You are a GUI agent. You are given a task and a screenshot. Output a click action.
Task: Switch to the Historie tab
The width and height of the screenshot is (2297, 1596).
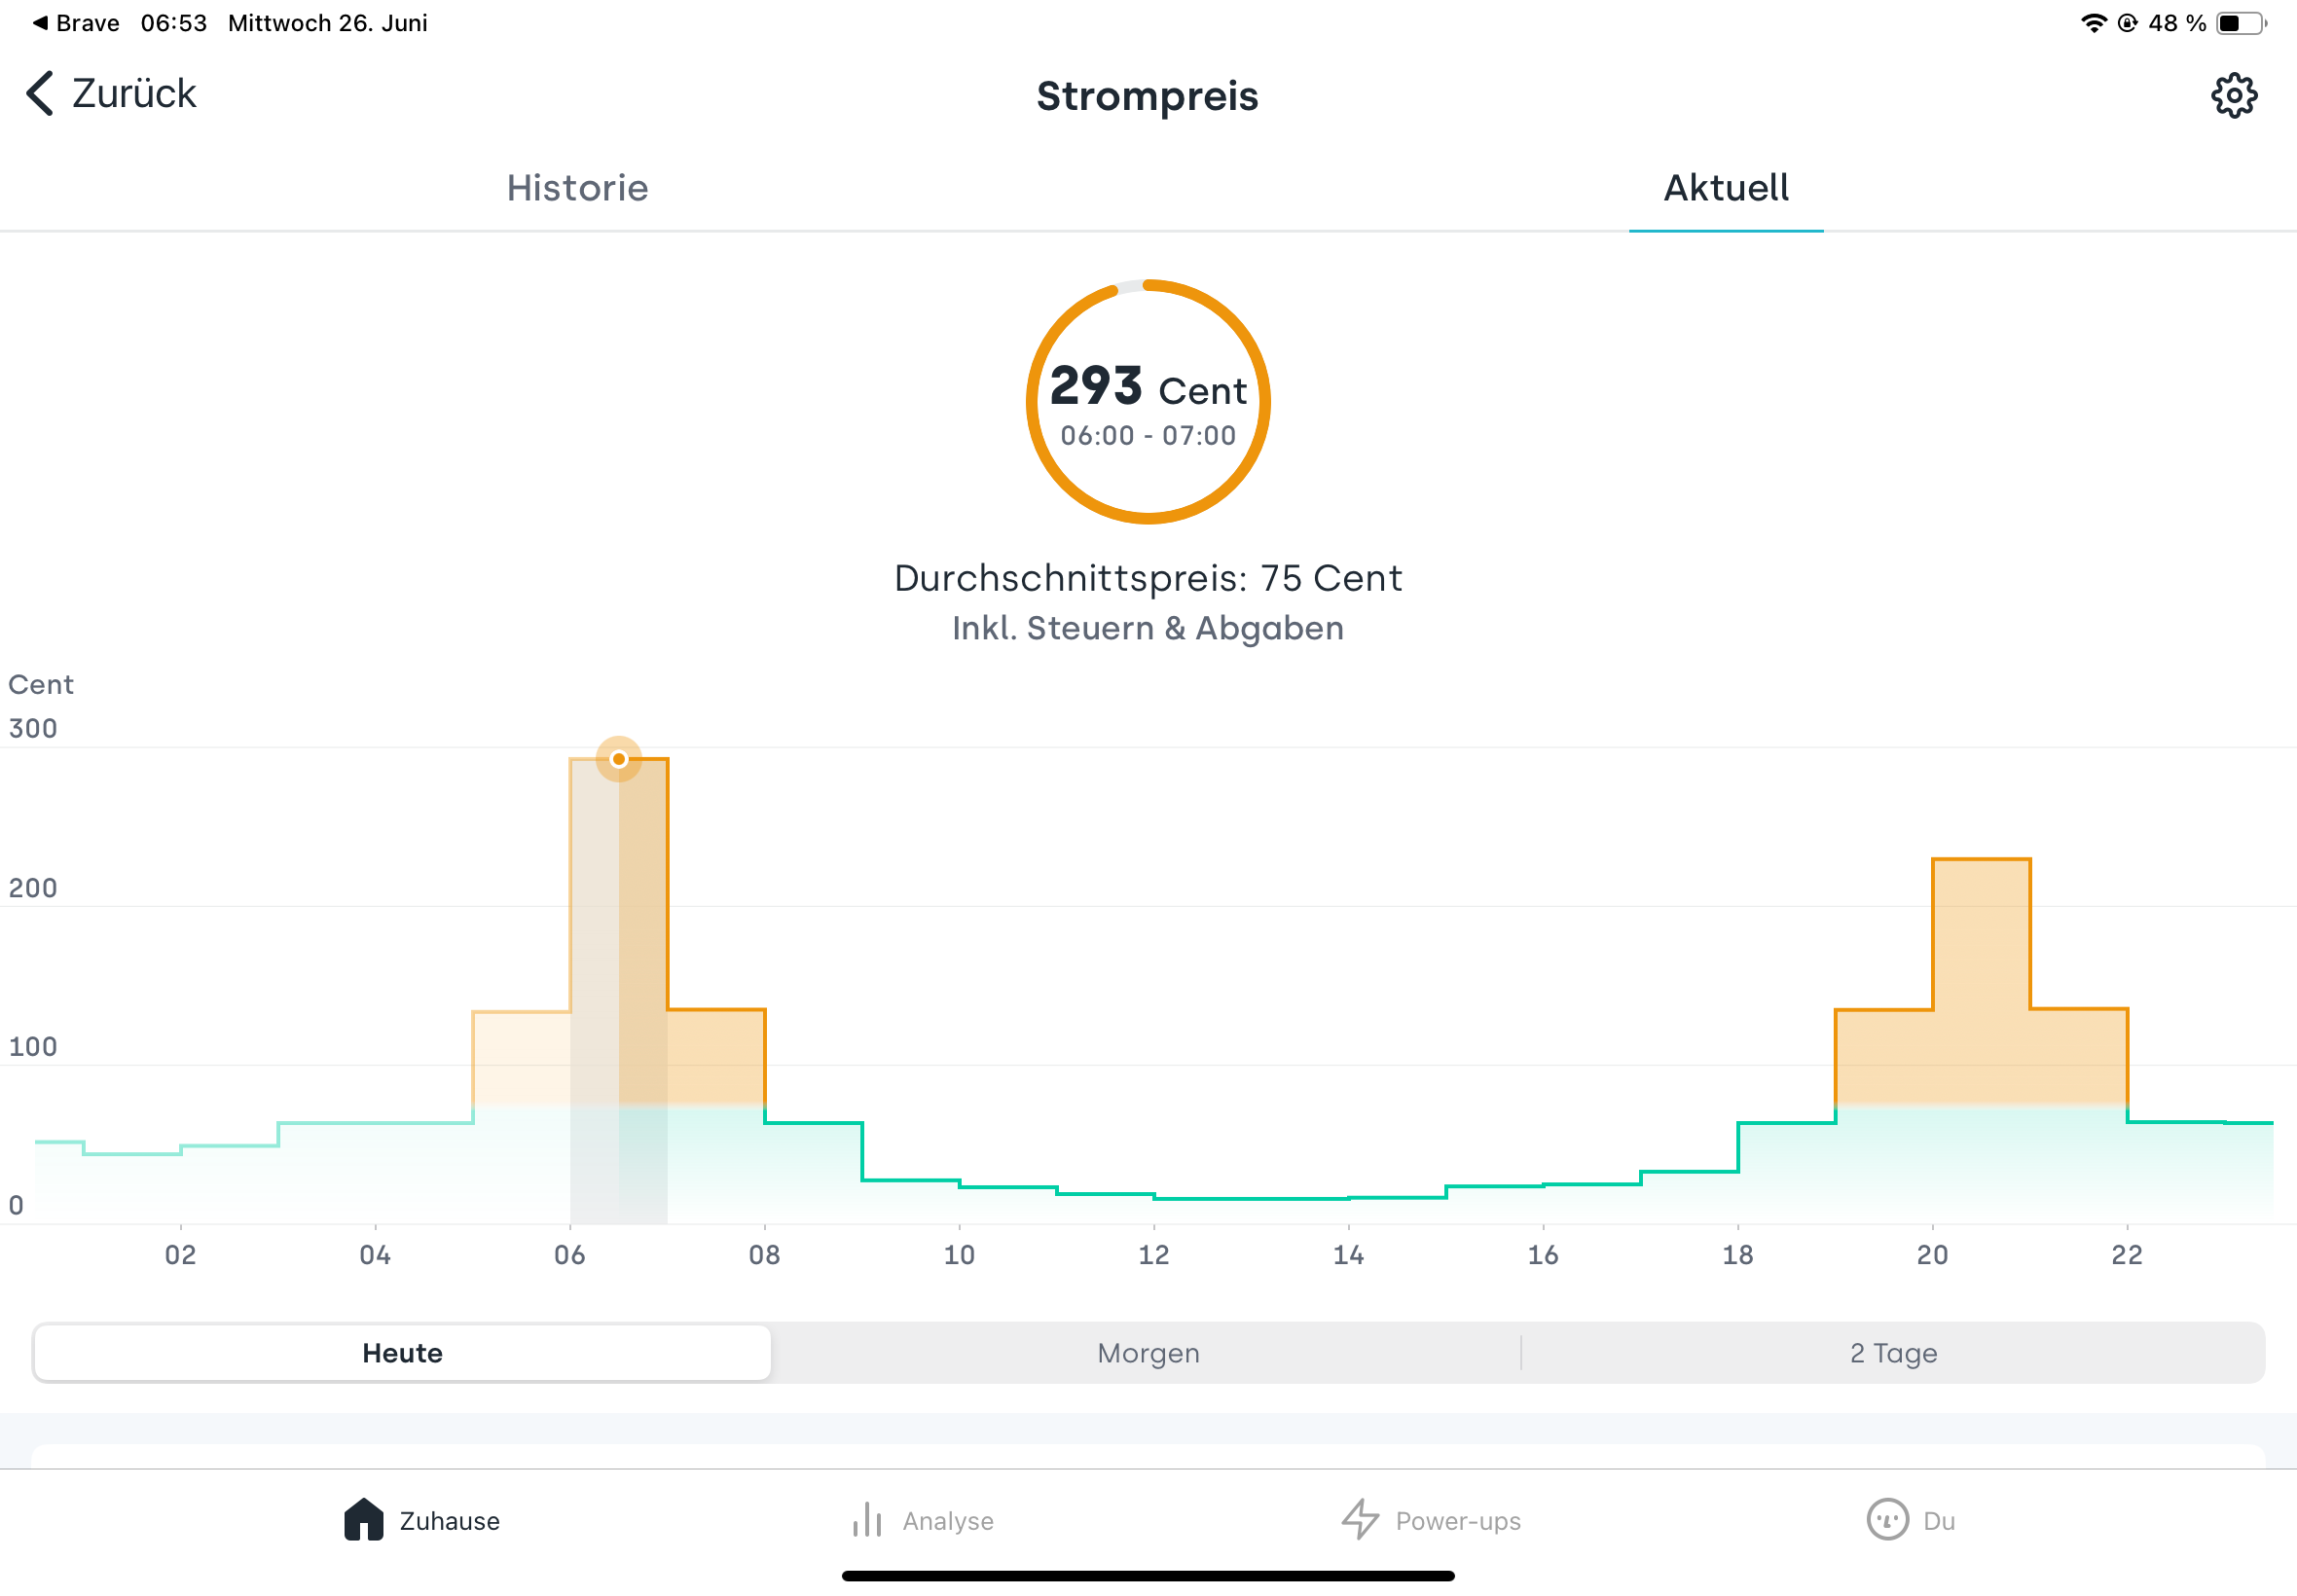point(577,188)
